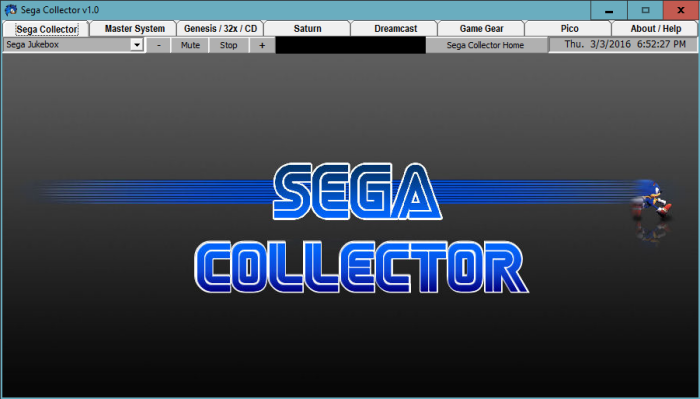Click the SEGA logo graphic
700x399 pixels.
(x=357, y=191)
